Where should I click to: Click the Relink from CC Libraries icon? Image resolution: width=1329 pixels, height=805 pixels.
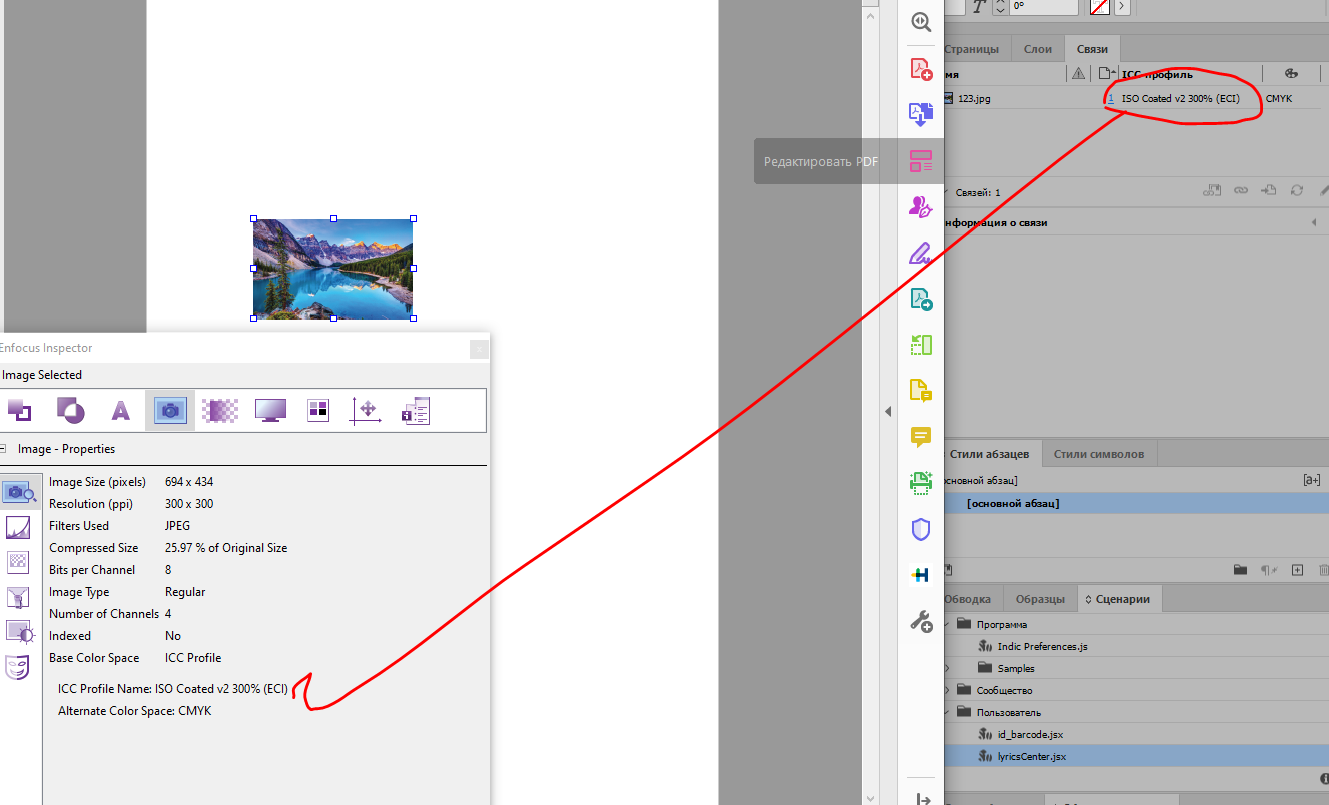1212,190
